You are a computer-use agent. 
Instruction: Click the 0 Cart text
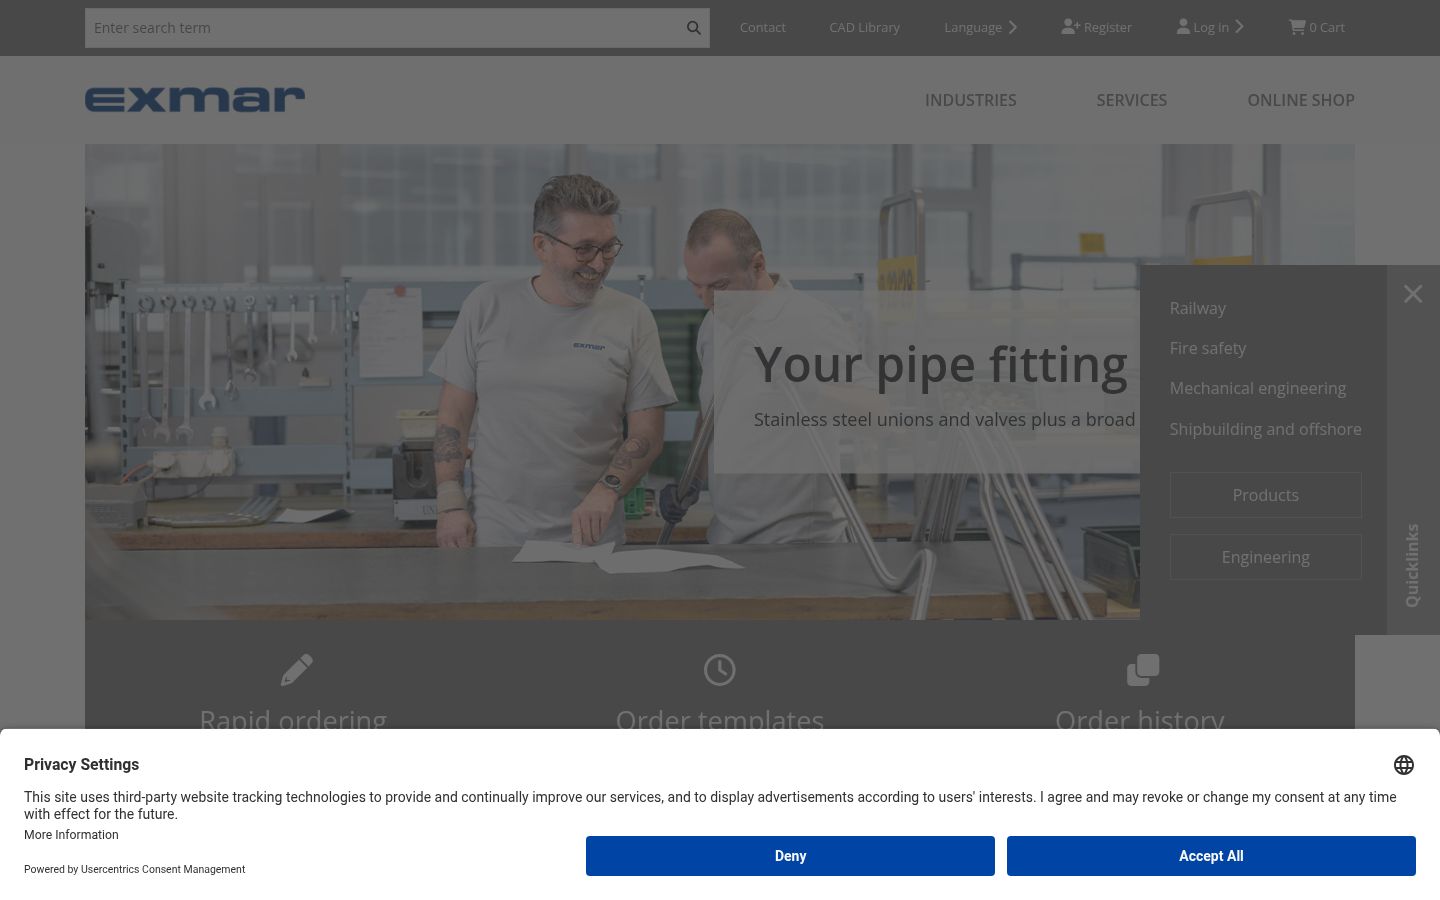[1327, 27]
